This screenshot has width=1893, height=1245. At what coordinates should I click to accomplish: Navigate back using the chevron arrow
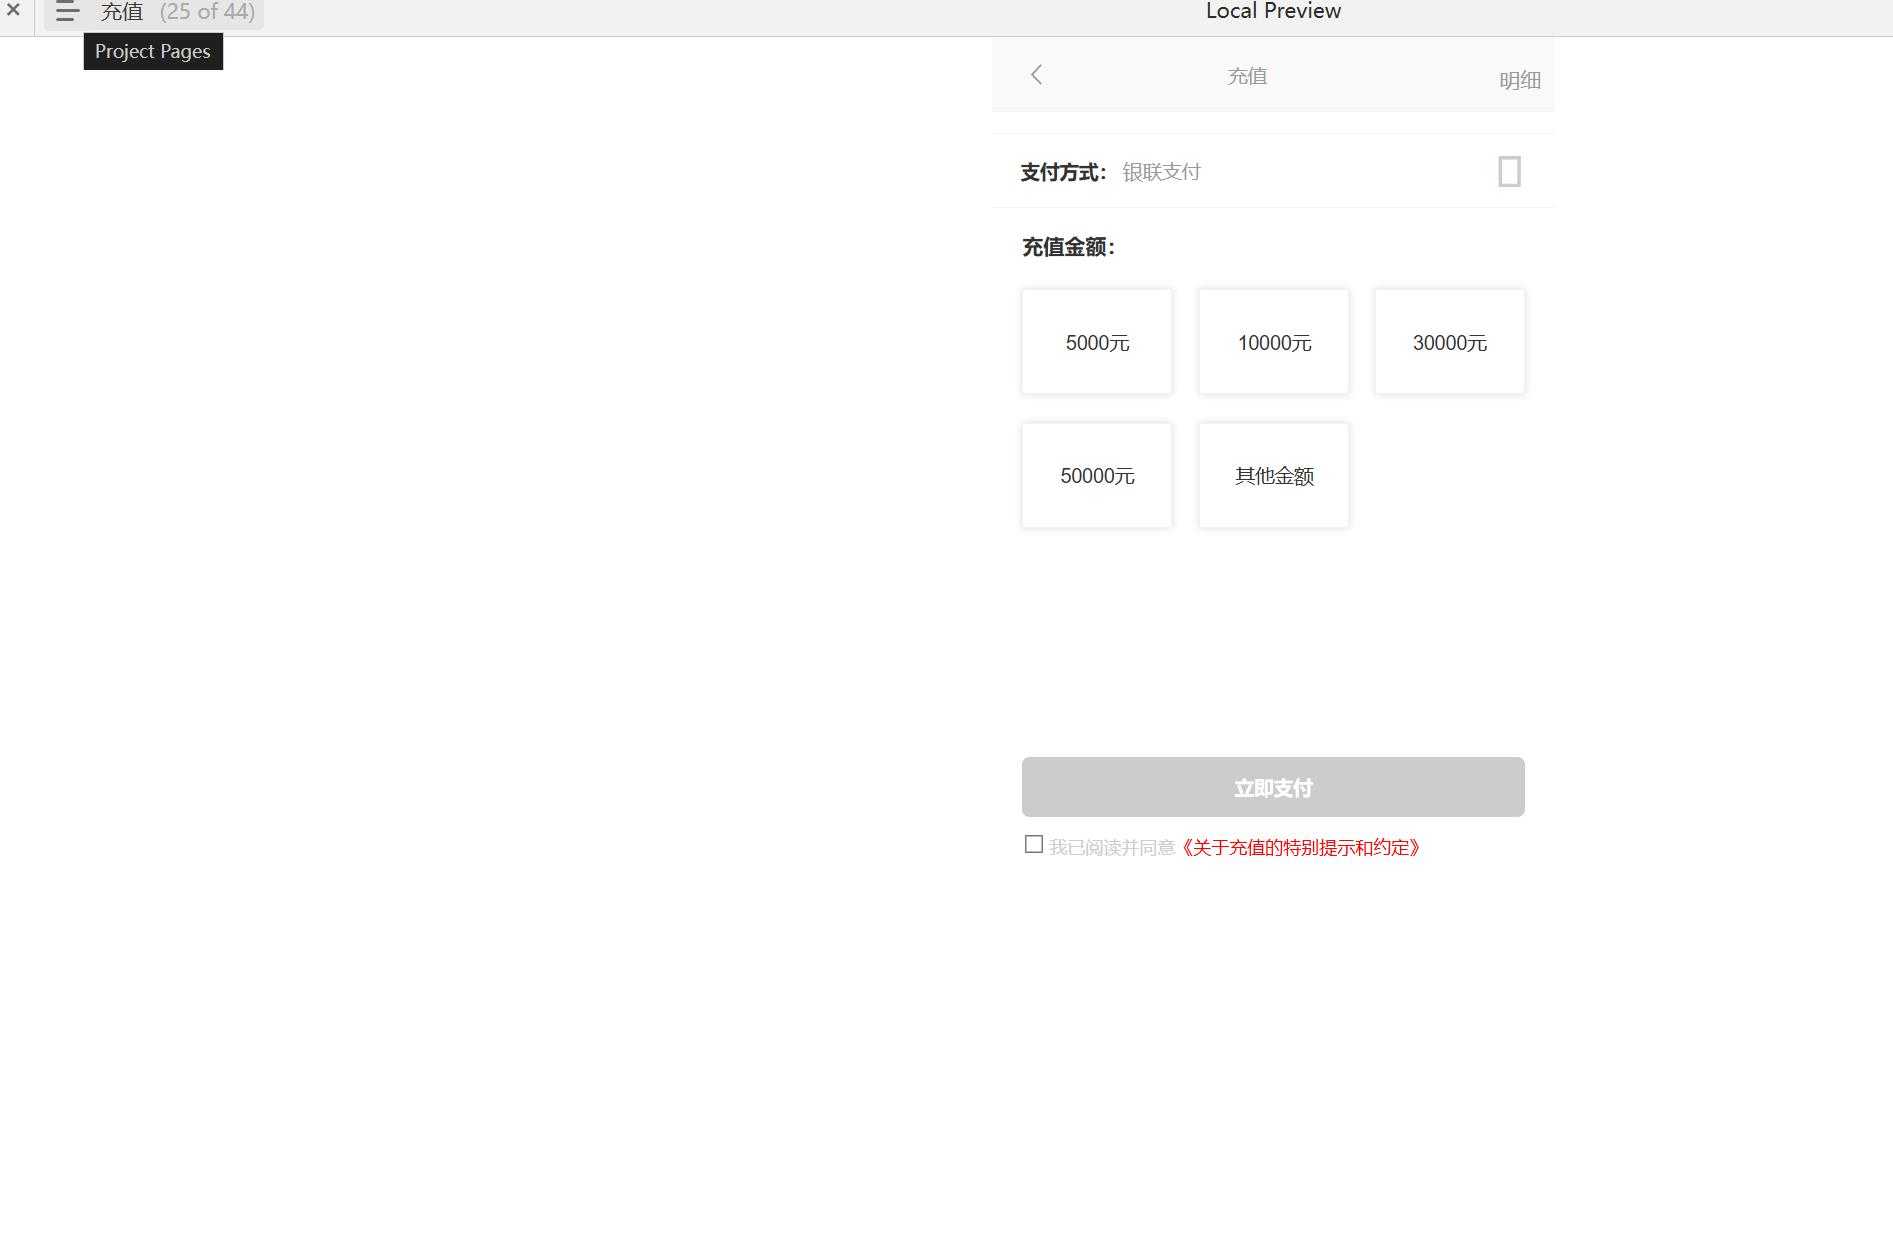click(1036, 74)
